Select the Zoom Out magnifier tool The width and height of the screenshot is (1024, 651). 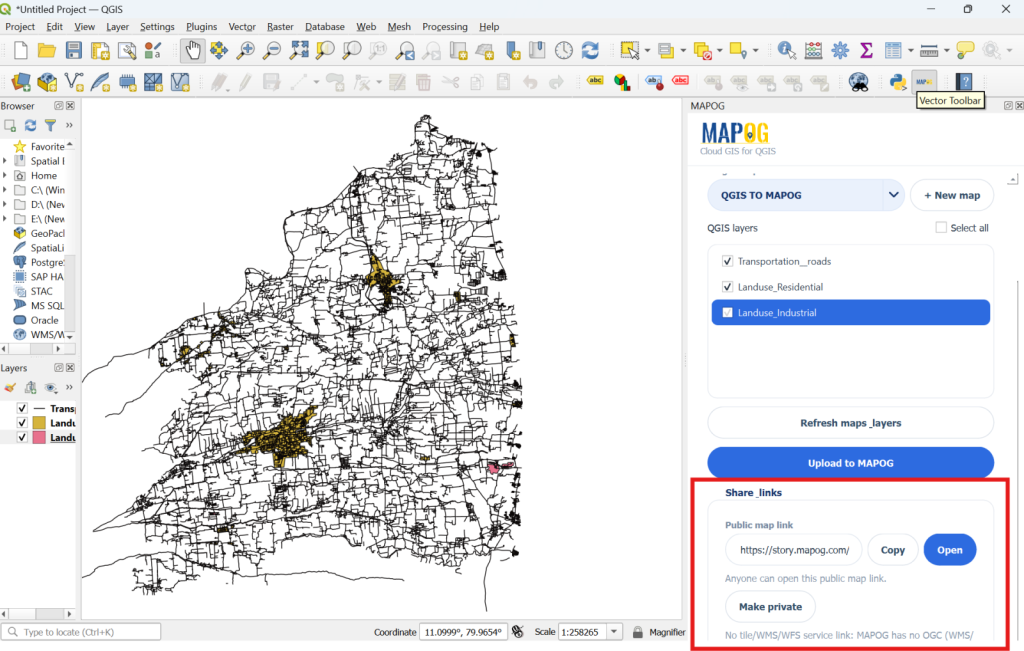click(272, 50)
